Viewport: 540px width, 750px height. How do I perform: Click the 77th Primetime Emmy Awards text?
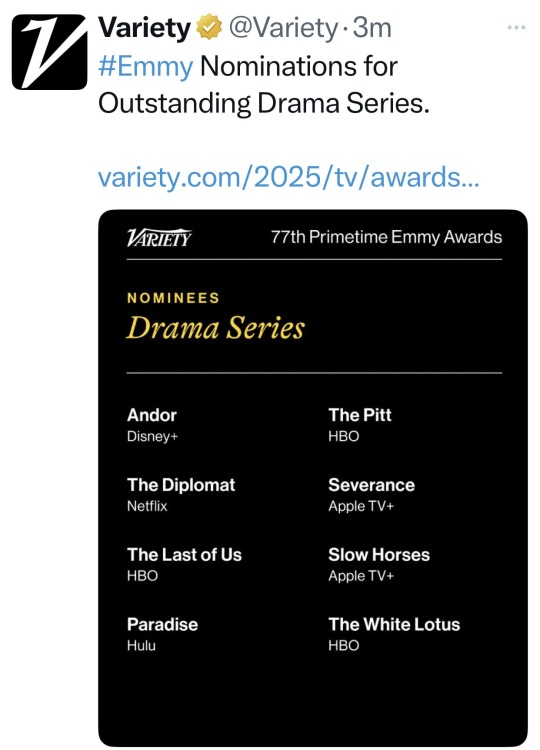[x=386, y=237]
